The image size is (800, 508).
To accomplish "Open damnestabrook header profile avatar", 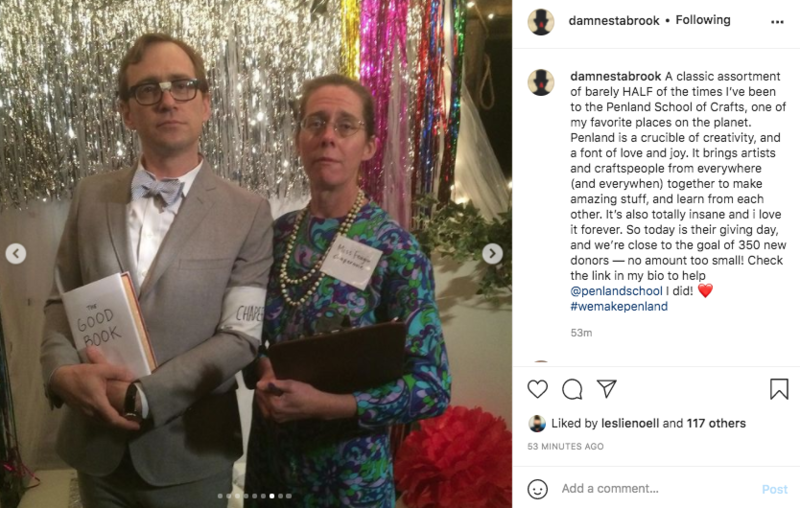I will [x=541, y=22].
